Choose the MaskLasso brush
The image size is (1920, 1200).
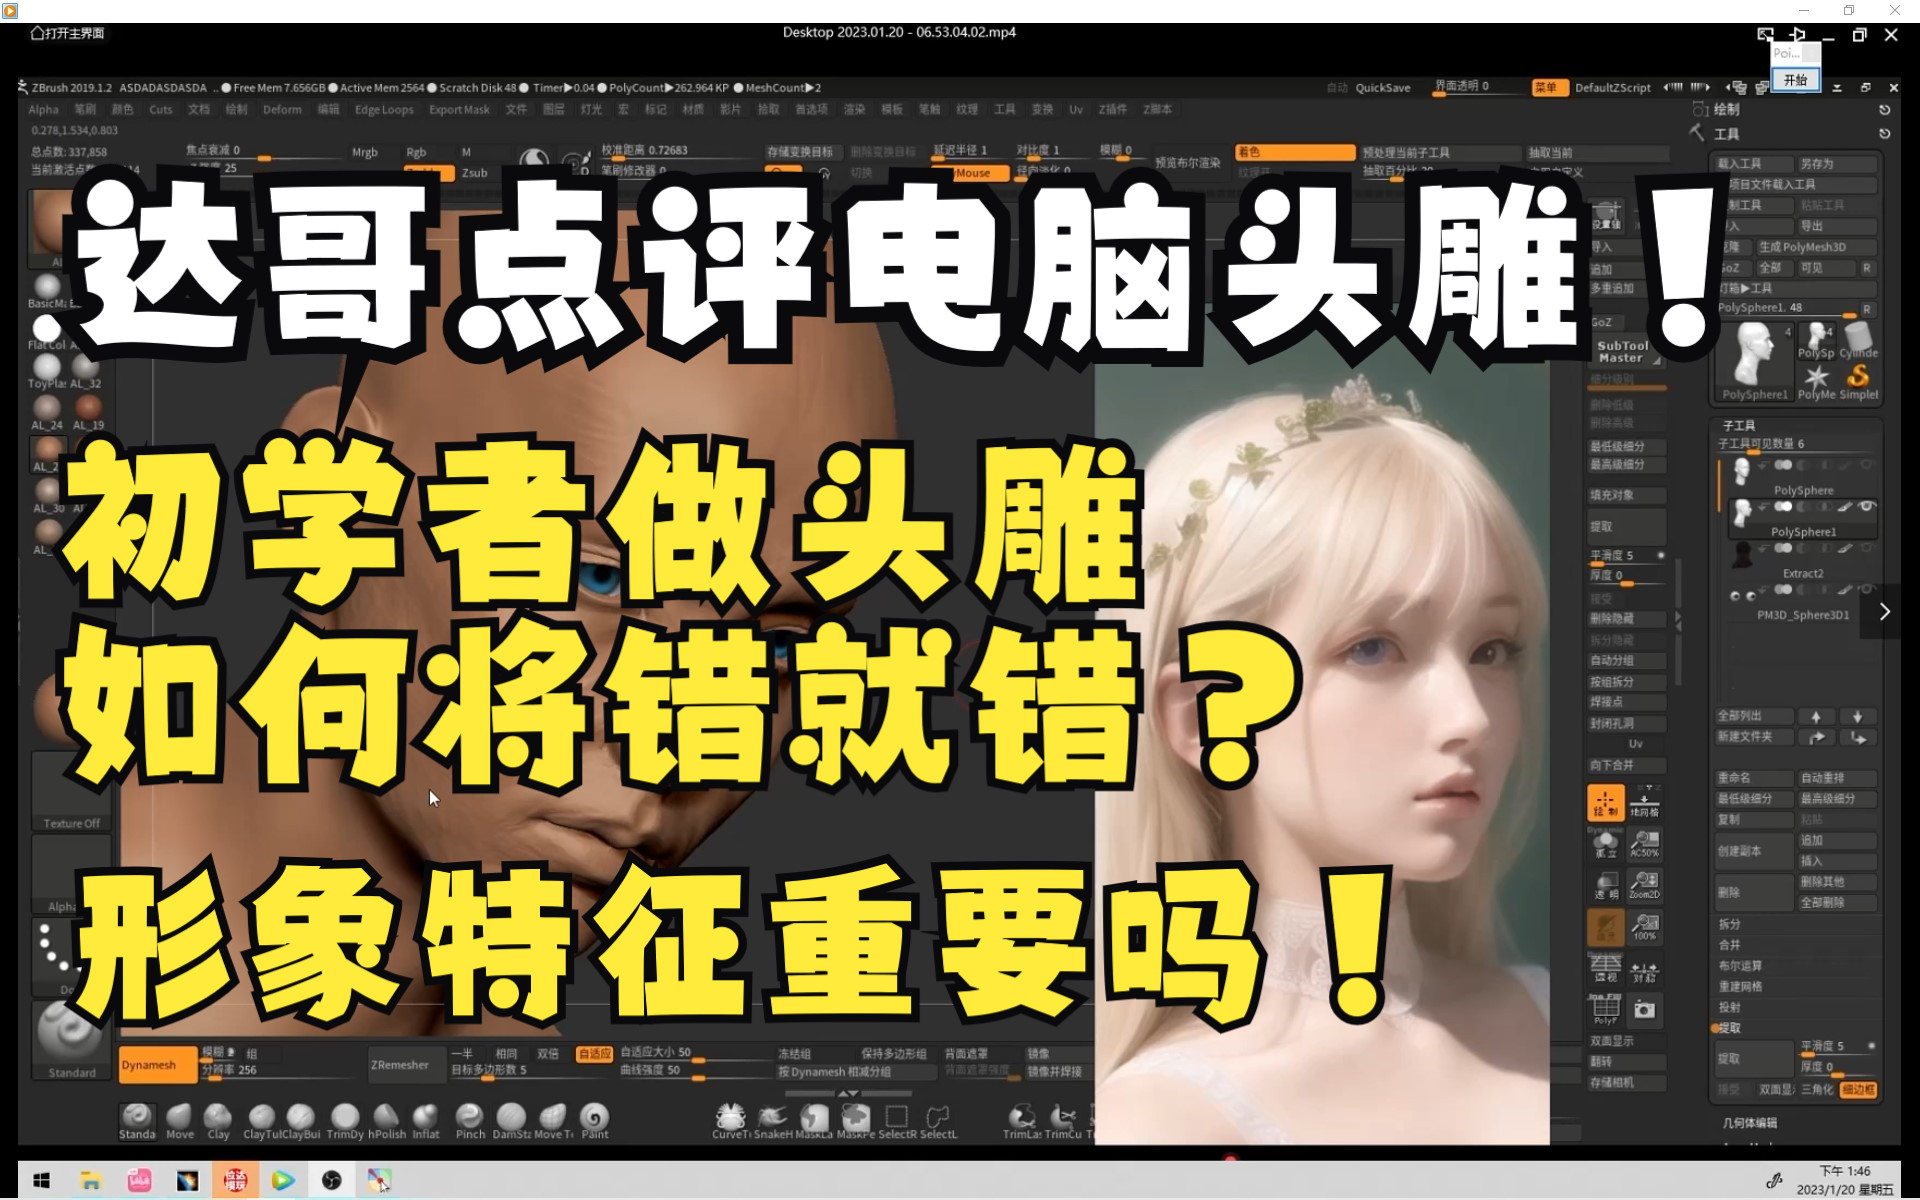[x=814, y=1120]
